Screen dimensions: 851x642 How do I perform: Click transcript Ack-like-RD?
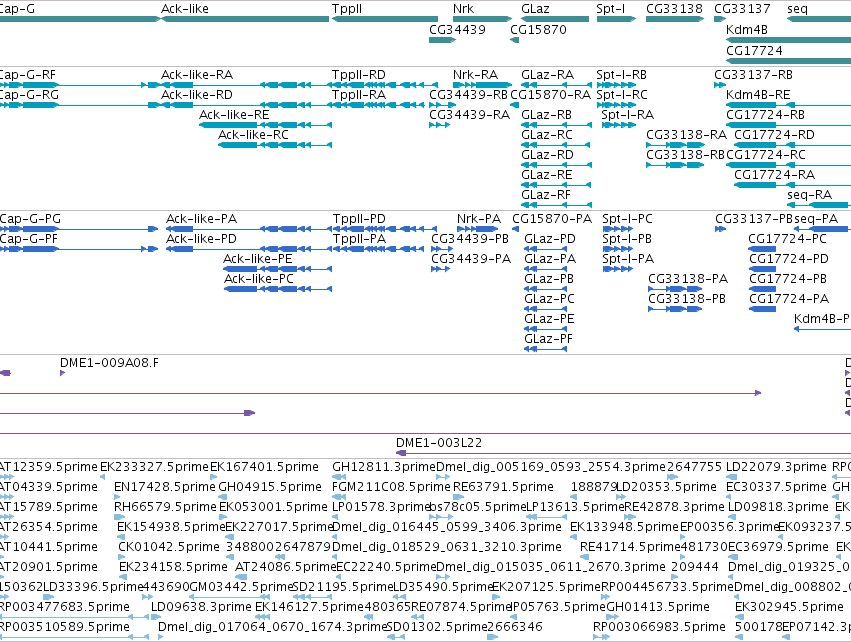click(x=197, y=95)
